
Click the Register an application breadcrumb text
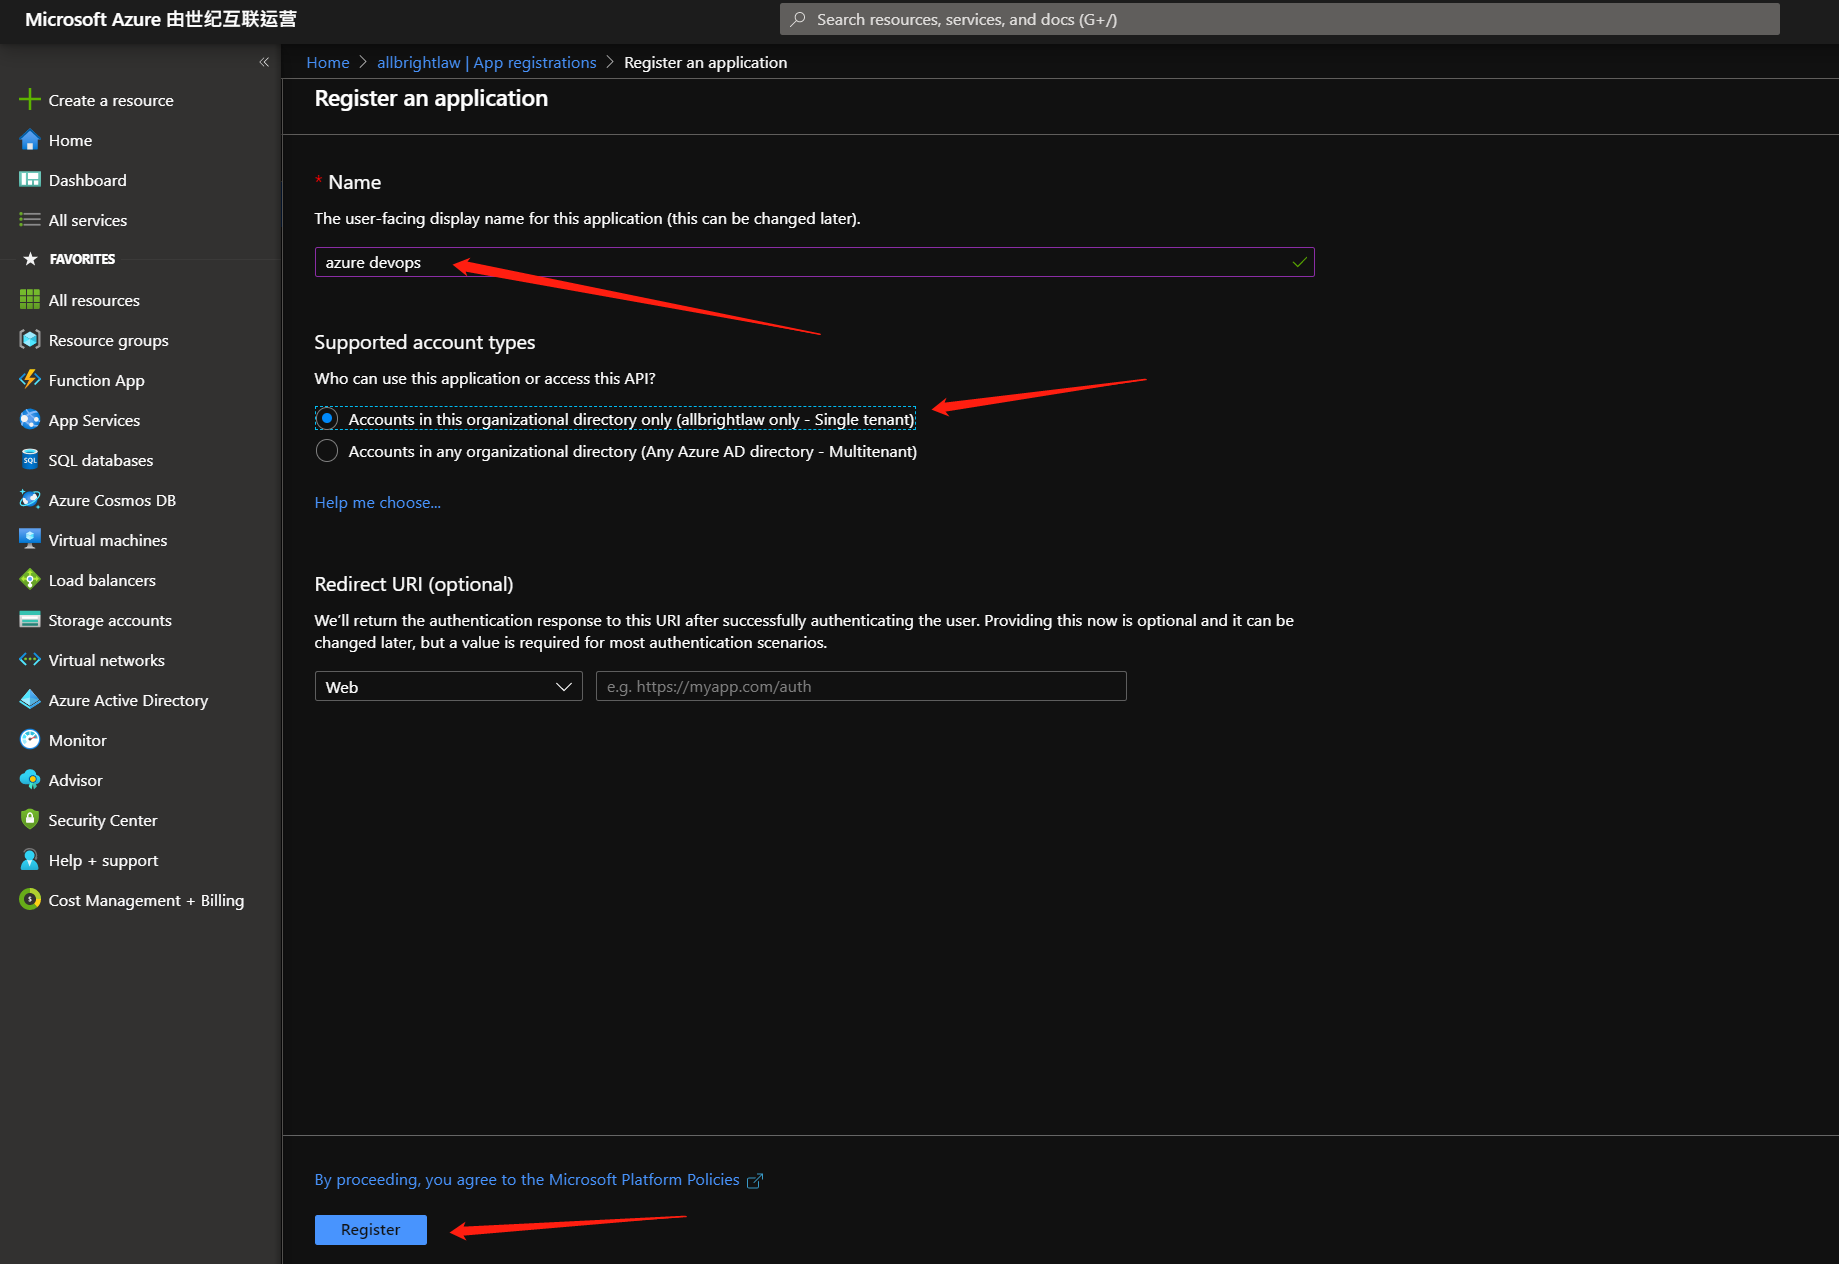(706, 62)
